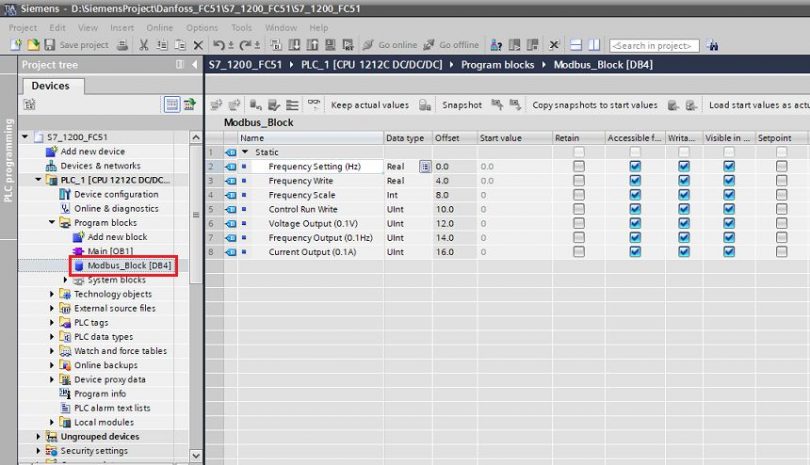Image resolution: width=810 pixels, height=465 pixels.
Task: Open Device configuration in project tree
Action: click(115, 194)
